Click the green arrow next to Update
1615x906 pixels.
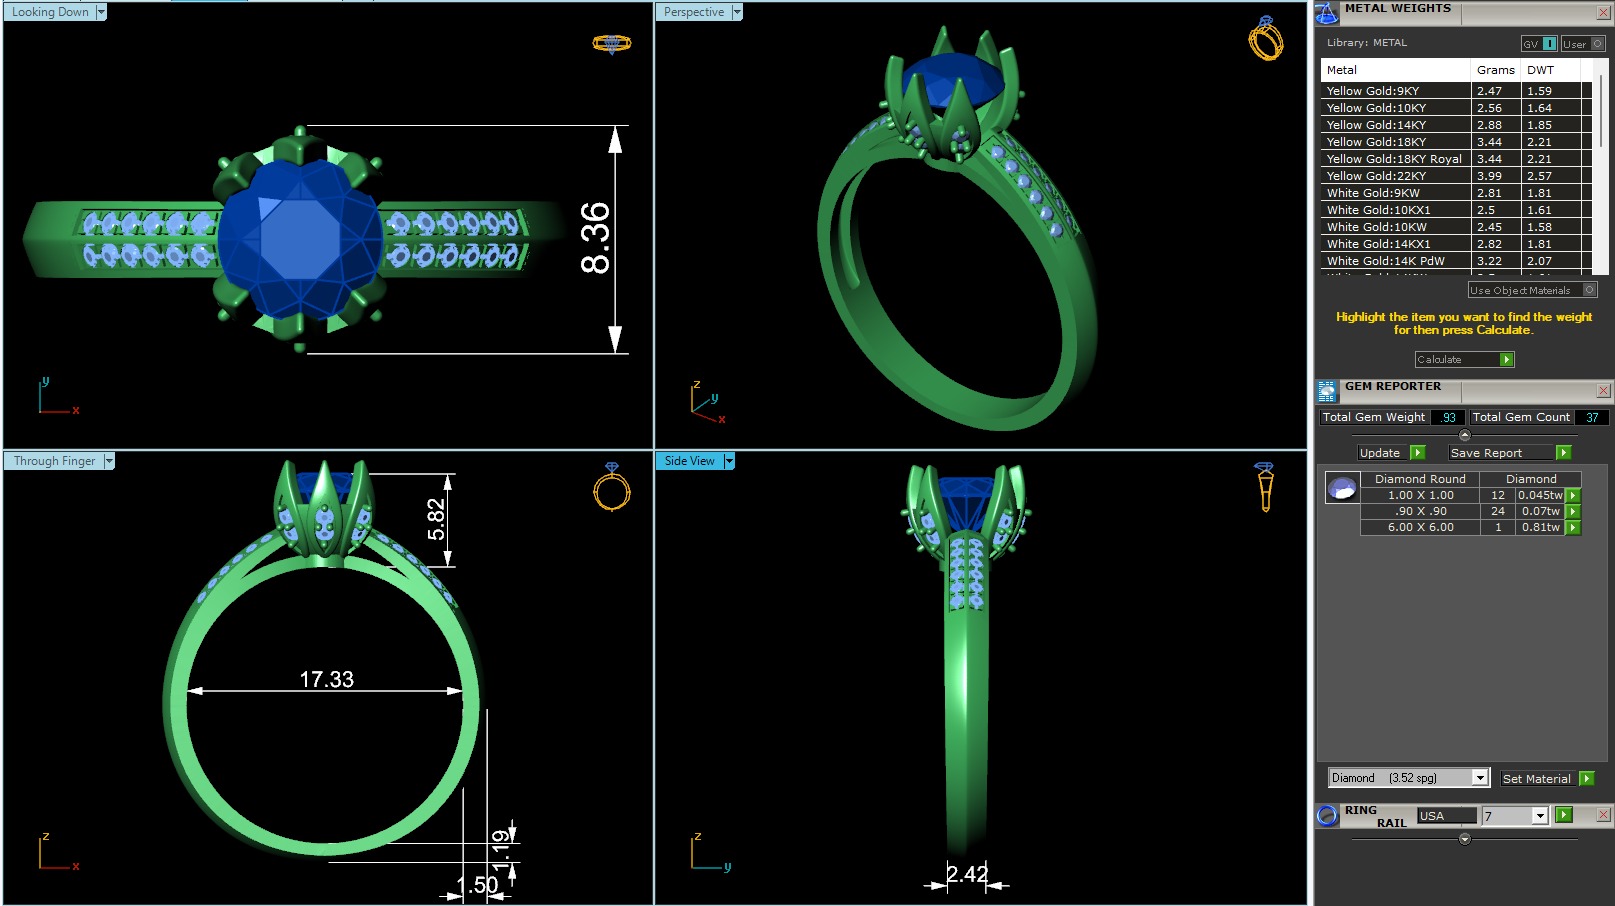click(1417, 453)
